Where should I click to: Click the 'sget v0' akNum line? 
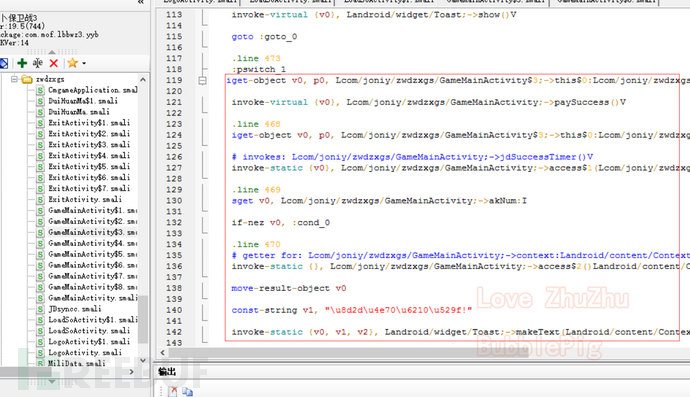click(379, 201)
